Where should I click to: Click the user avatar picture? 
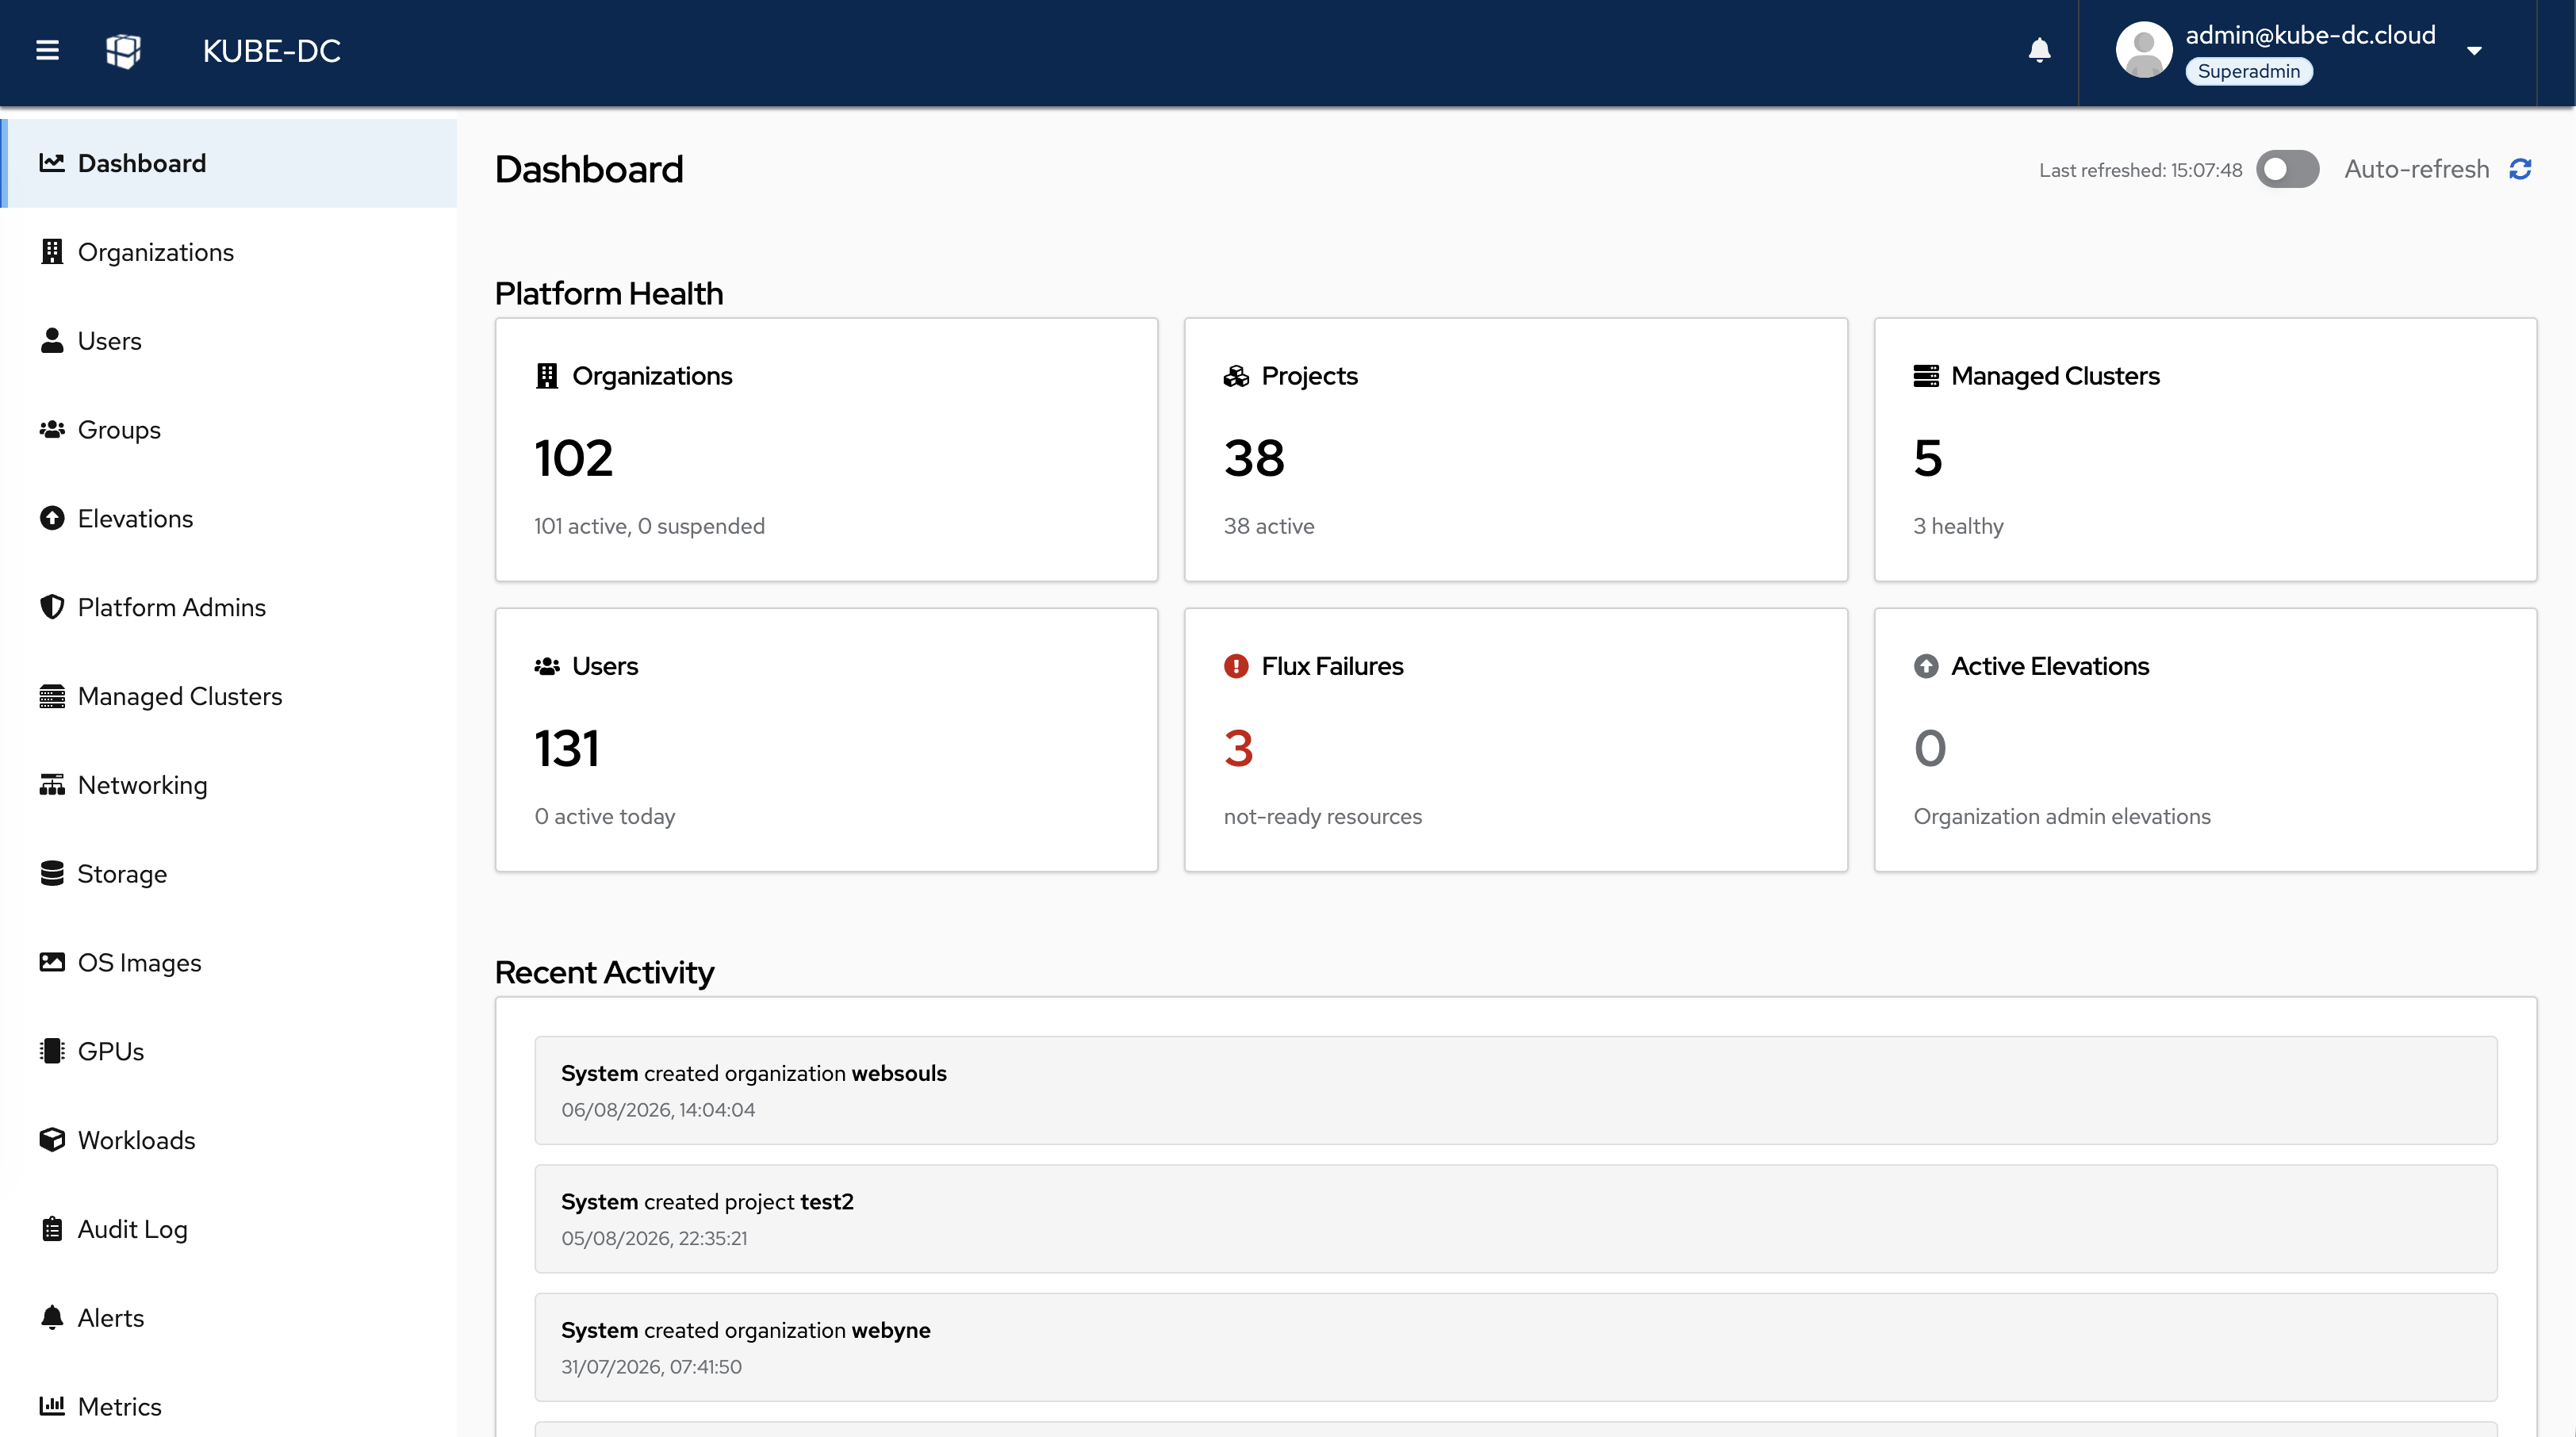click(x=2143, y=50)
